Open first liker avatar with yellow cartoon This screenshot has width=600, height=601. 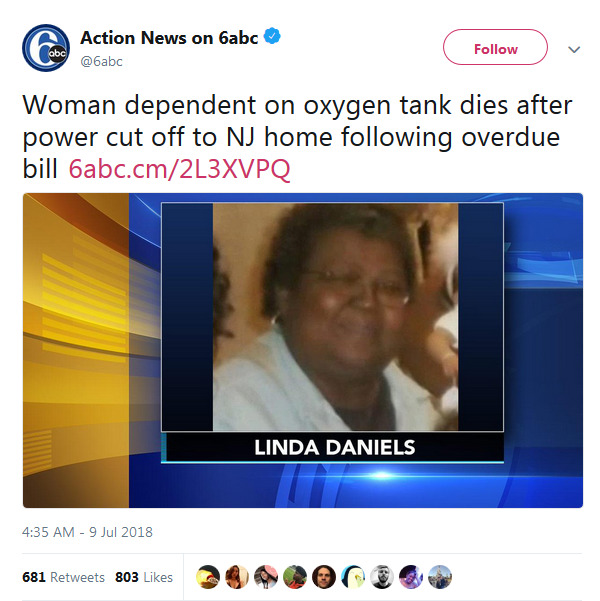click(x=208, y=577)
